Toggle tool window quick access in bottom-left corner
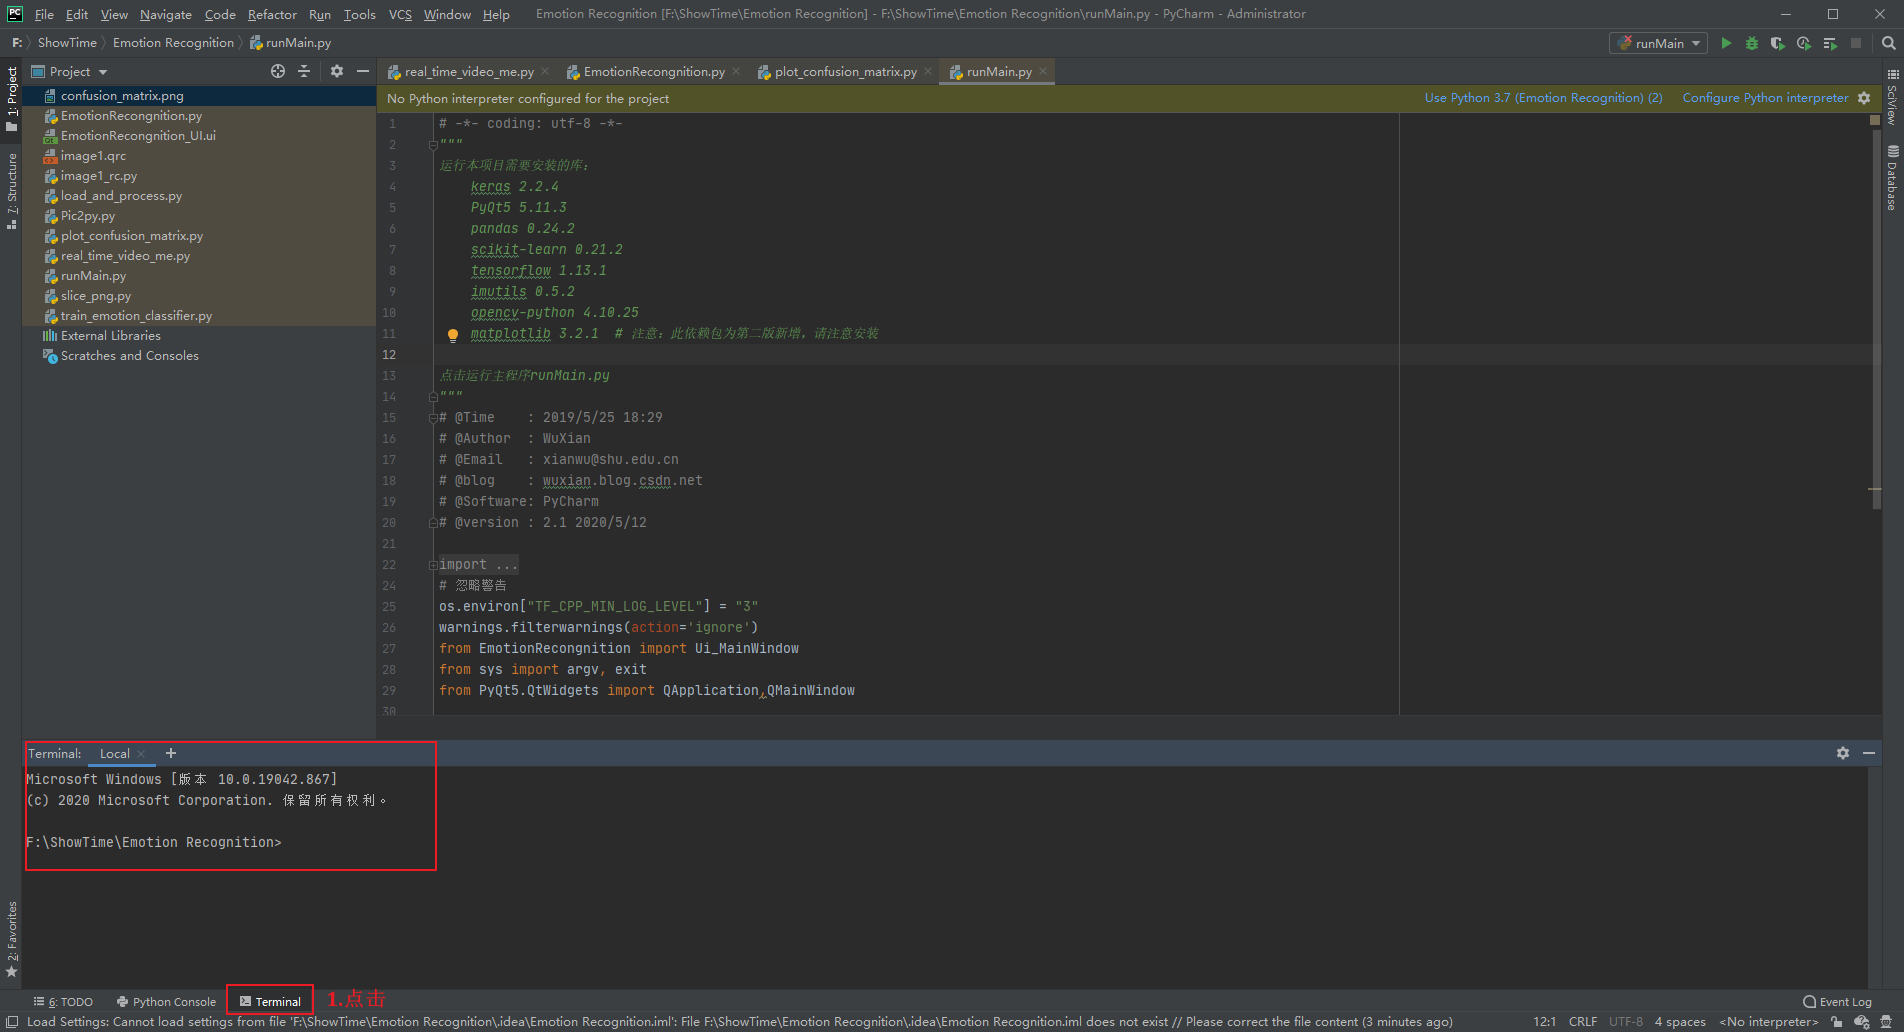 pyautogui.click(x=12, y=1022)
